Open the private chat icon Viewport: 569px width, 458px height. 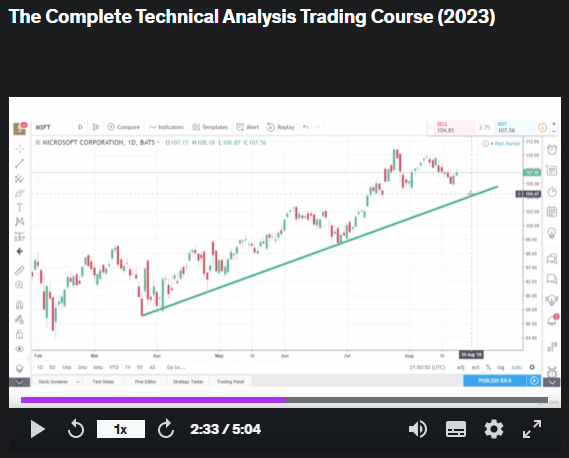click(552, 279)
